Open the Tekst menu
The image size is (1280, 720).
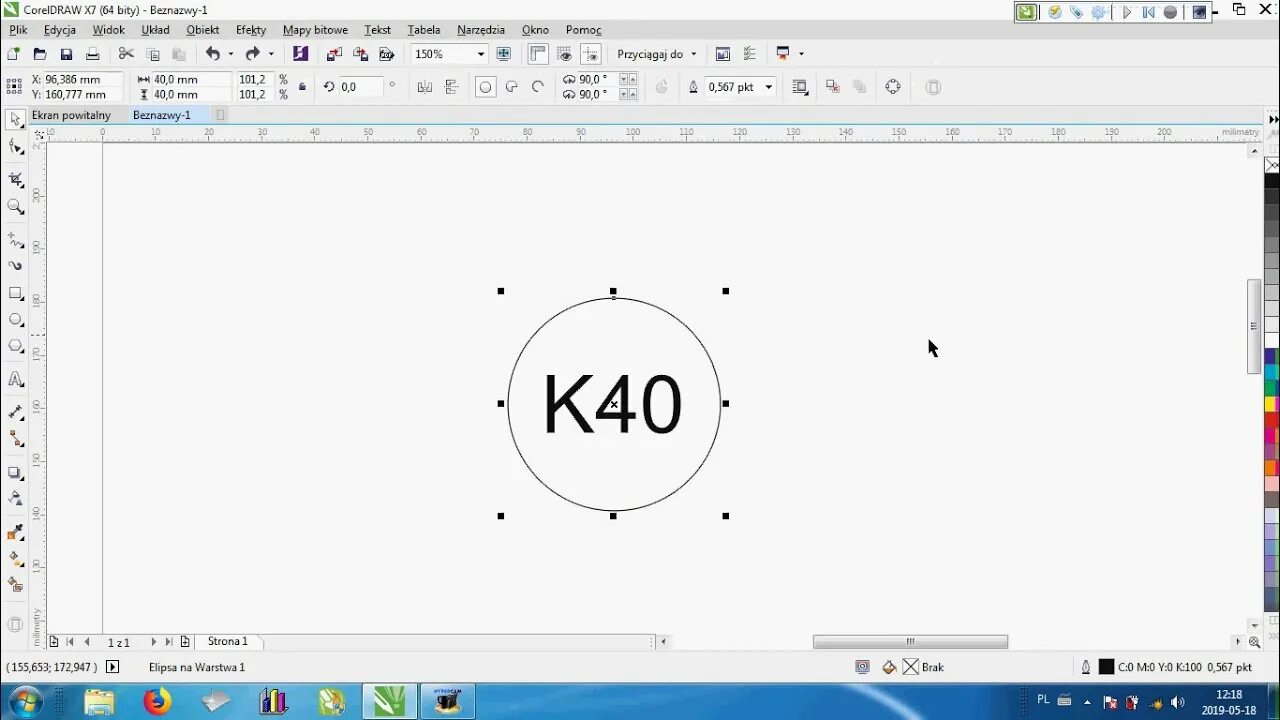point(377,30)
